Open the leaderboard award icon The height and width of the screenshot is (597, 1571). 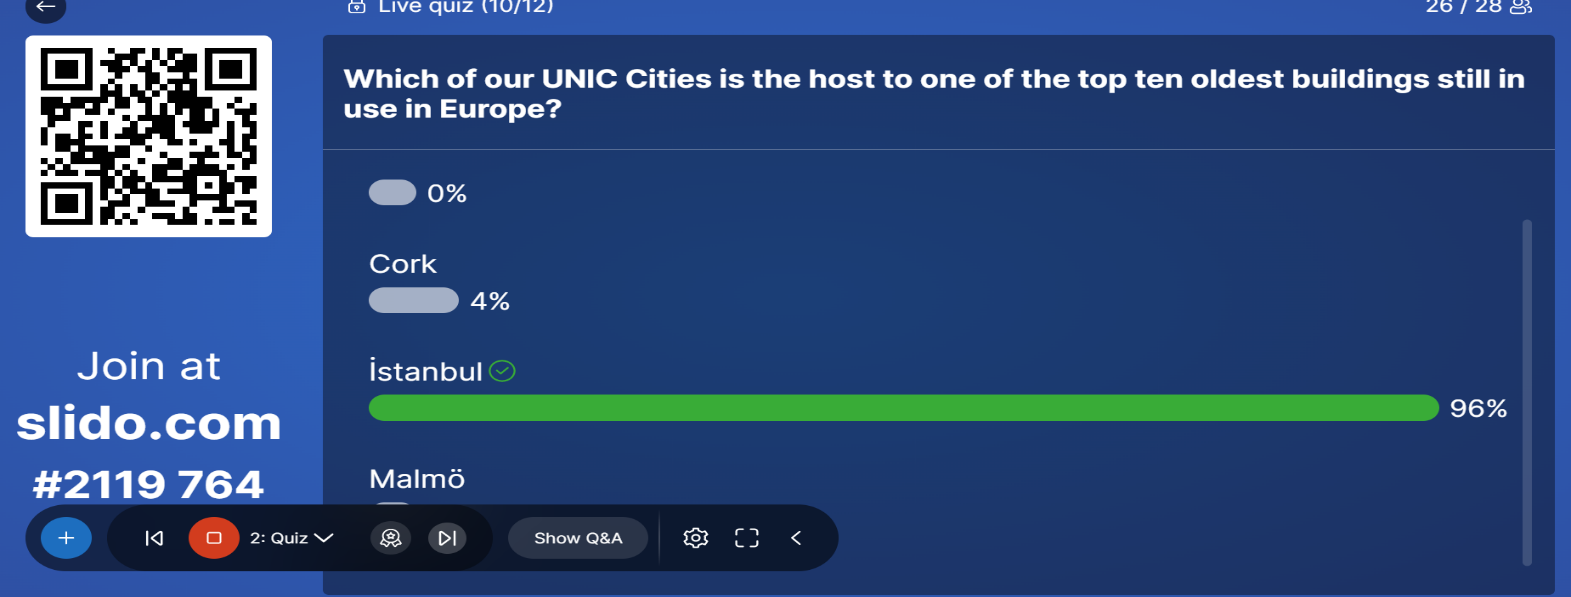391,538
